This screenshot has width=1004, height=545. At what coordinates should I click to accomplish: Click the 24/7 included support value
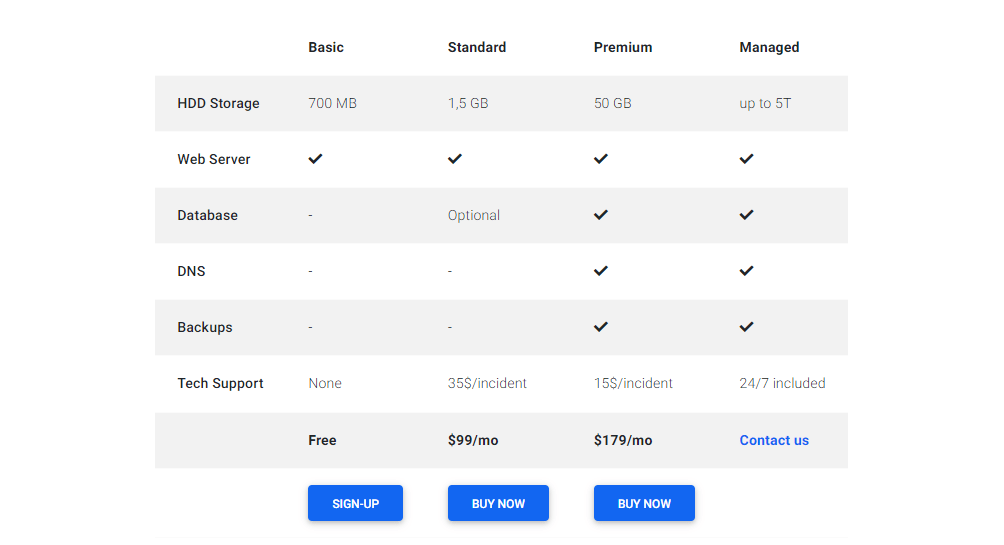click(782, 383)
